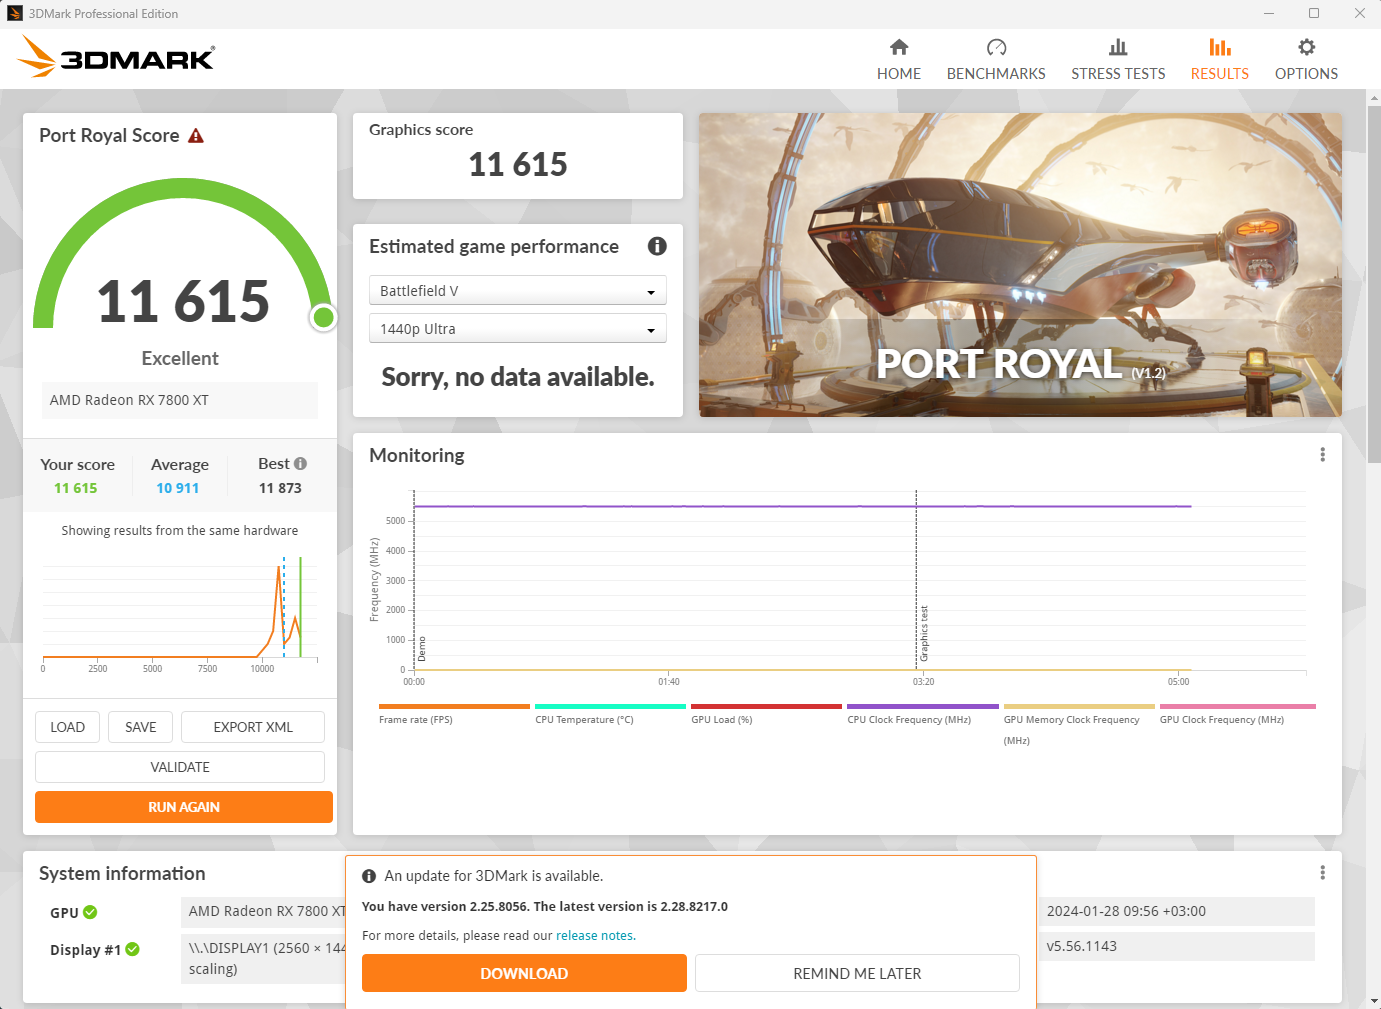Download the 3DMark update
This screenshot has height=1009, width=1381.
(x=524, y=973)
